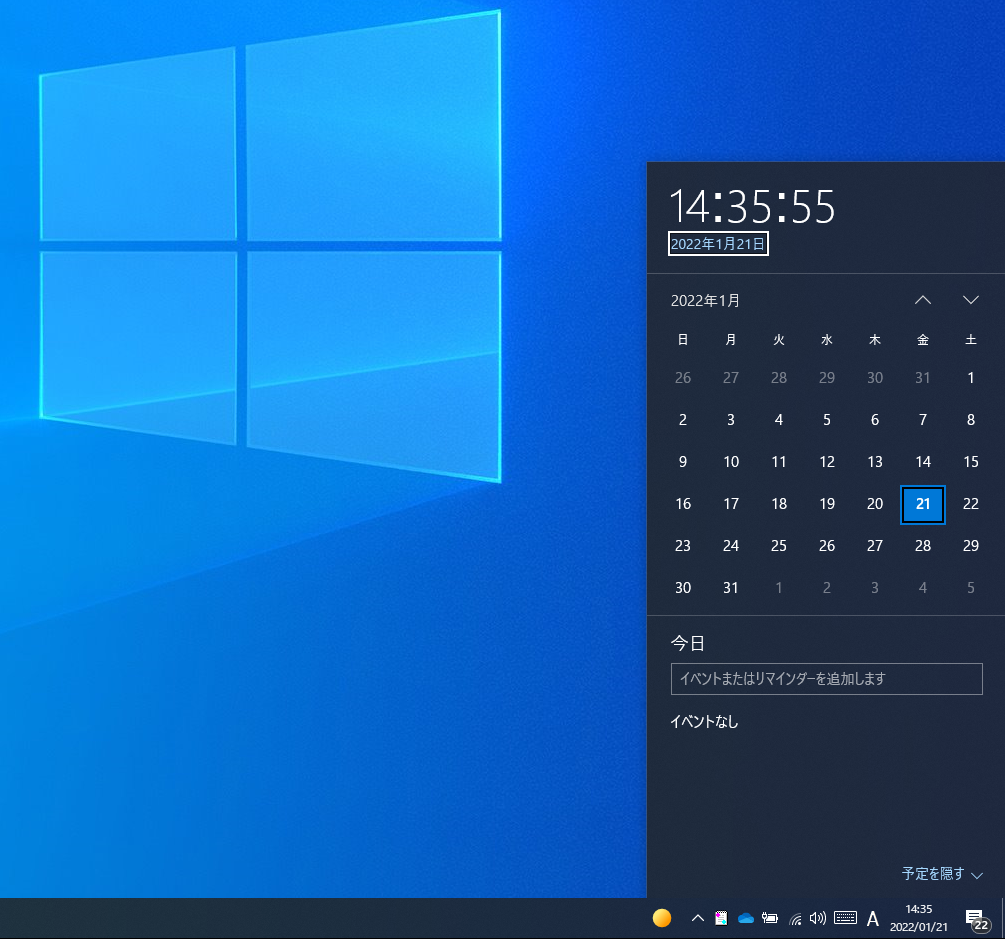This screenshot has width=1005, height=939.
Task: Select January 18 in the calendar
Action: [779, 504]
